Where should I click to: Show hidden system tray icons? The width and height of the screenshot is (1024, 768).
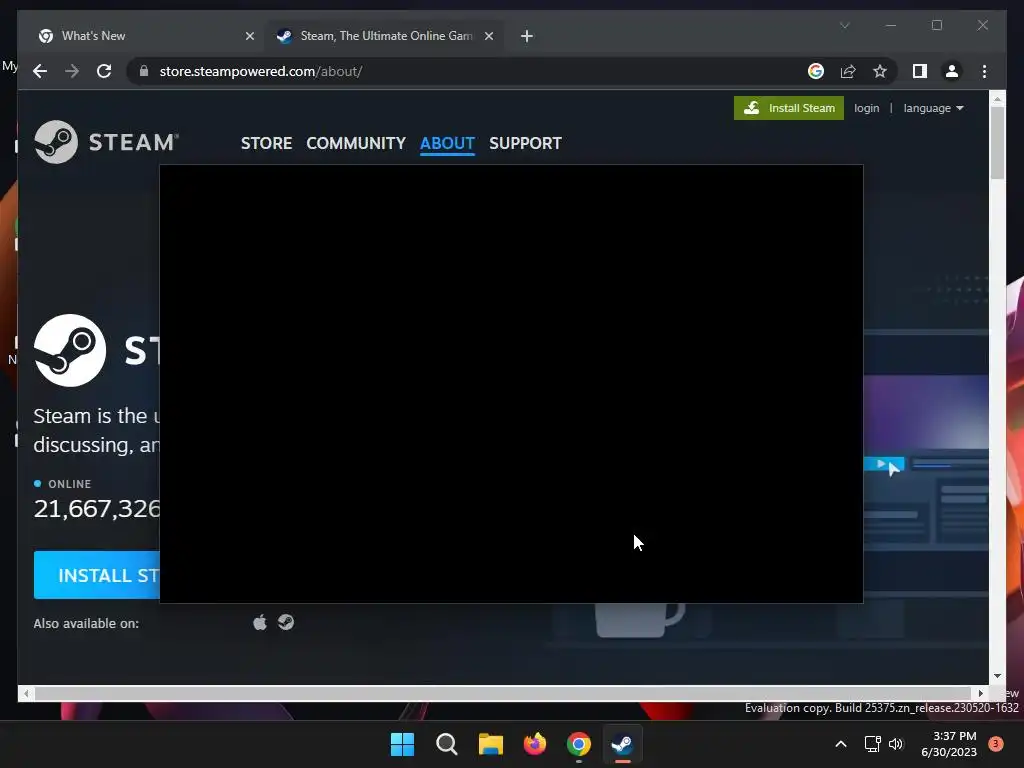point(841,744)
